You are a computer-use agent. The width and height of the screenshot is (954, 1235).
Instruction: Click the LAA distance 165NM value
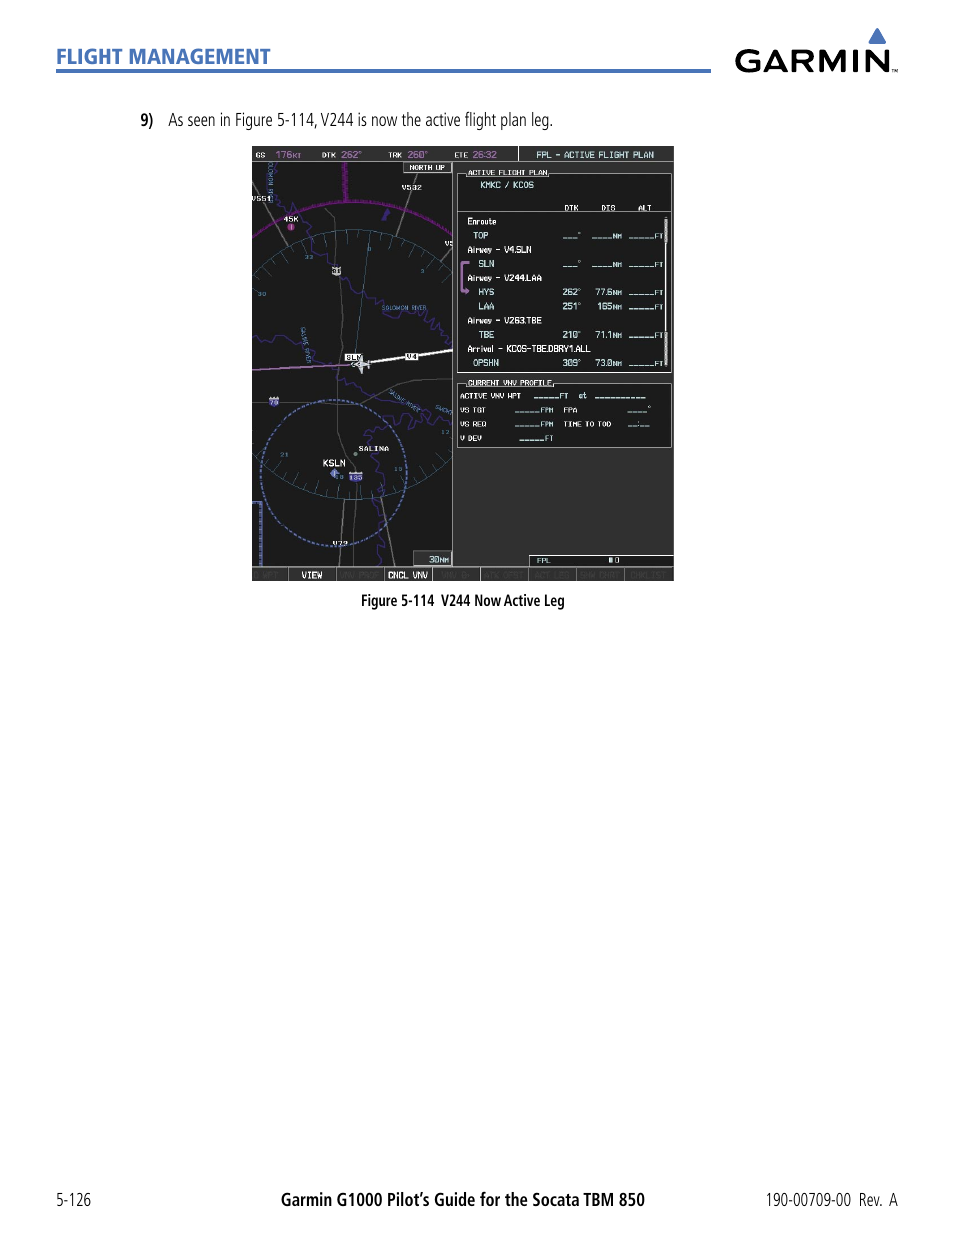(609, 307)
